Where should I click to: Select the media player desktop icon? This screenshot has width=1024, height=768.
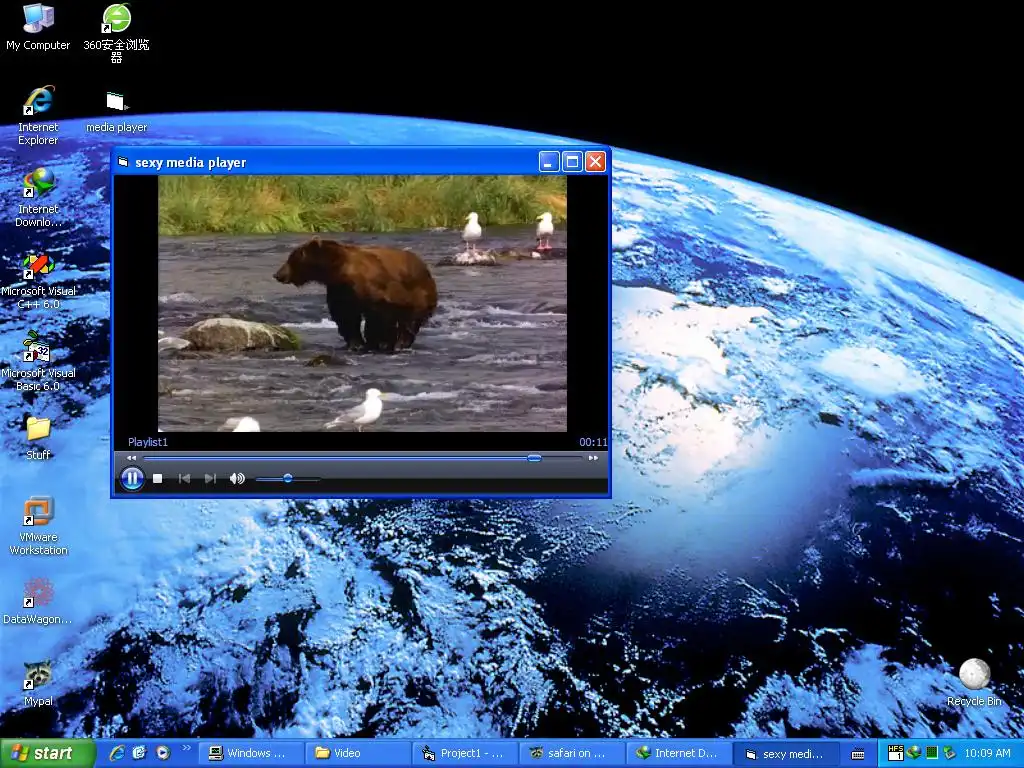(x=116, y=112)
